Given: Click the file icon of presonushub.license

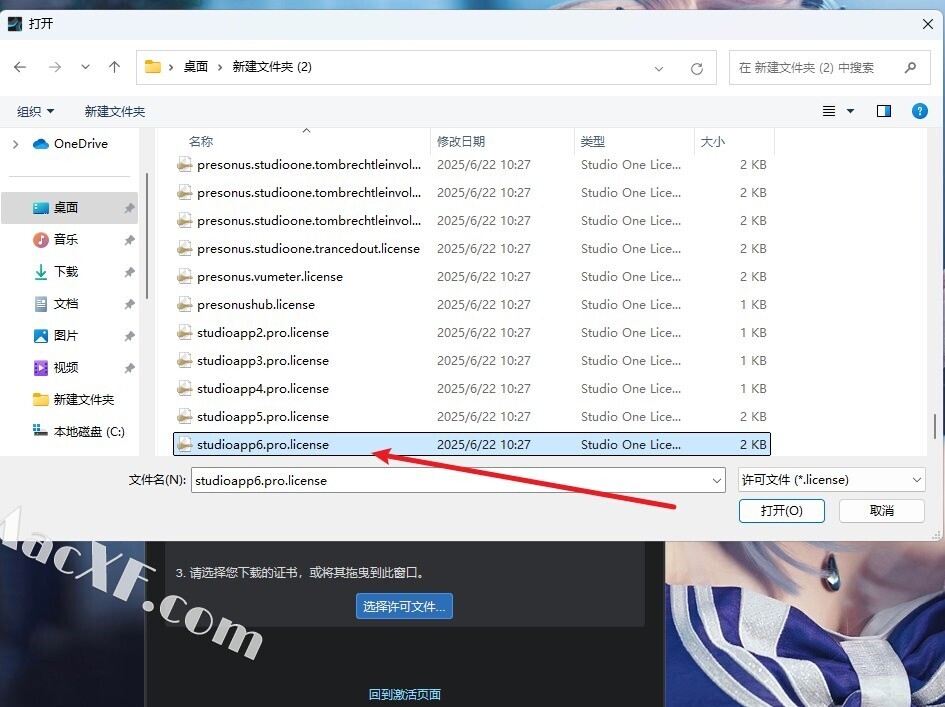Looking at the screenshot, I should coord(184,305).
